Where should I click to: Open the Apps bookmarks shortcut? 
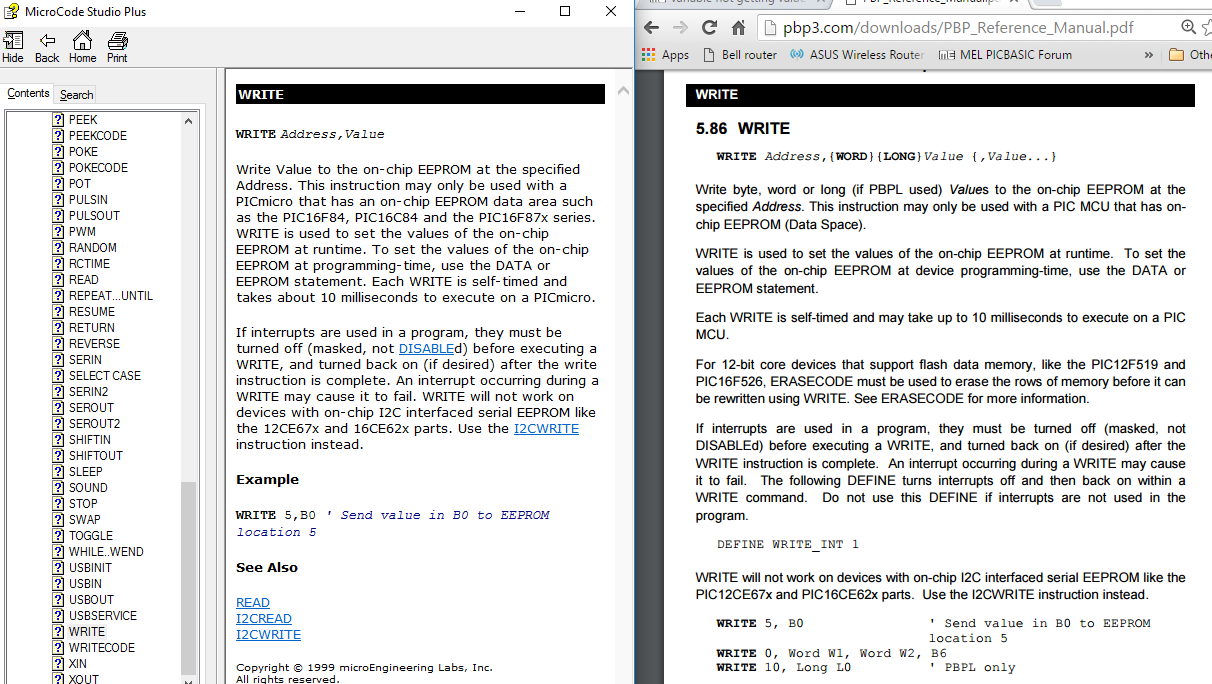coord(665,55)
